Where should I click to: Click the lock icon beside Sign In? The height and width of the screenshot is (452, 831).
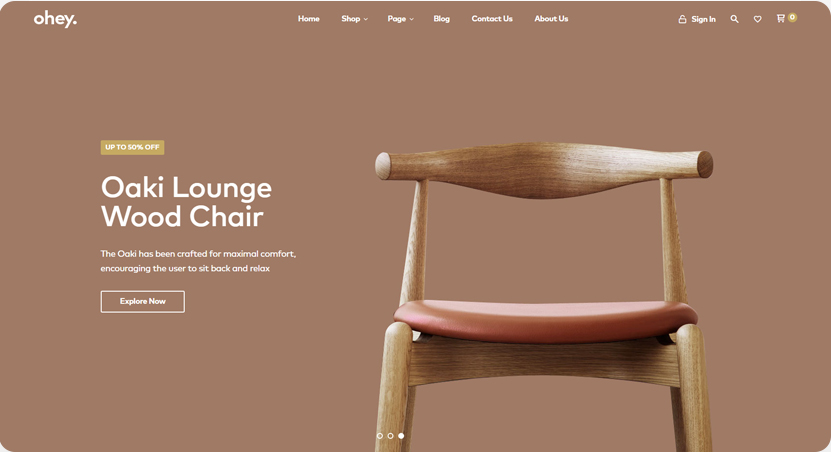[682, 19]
